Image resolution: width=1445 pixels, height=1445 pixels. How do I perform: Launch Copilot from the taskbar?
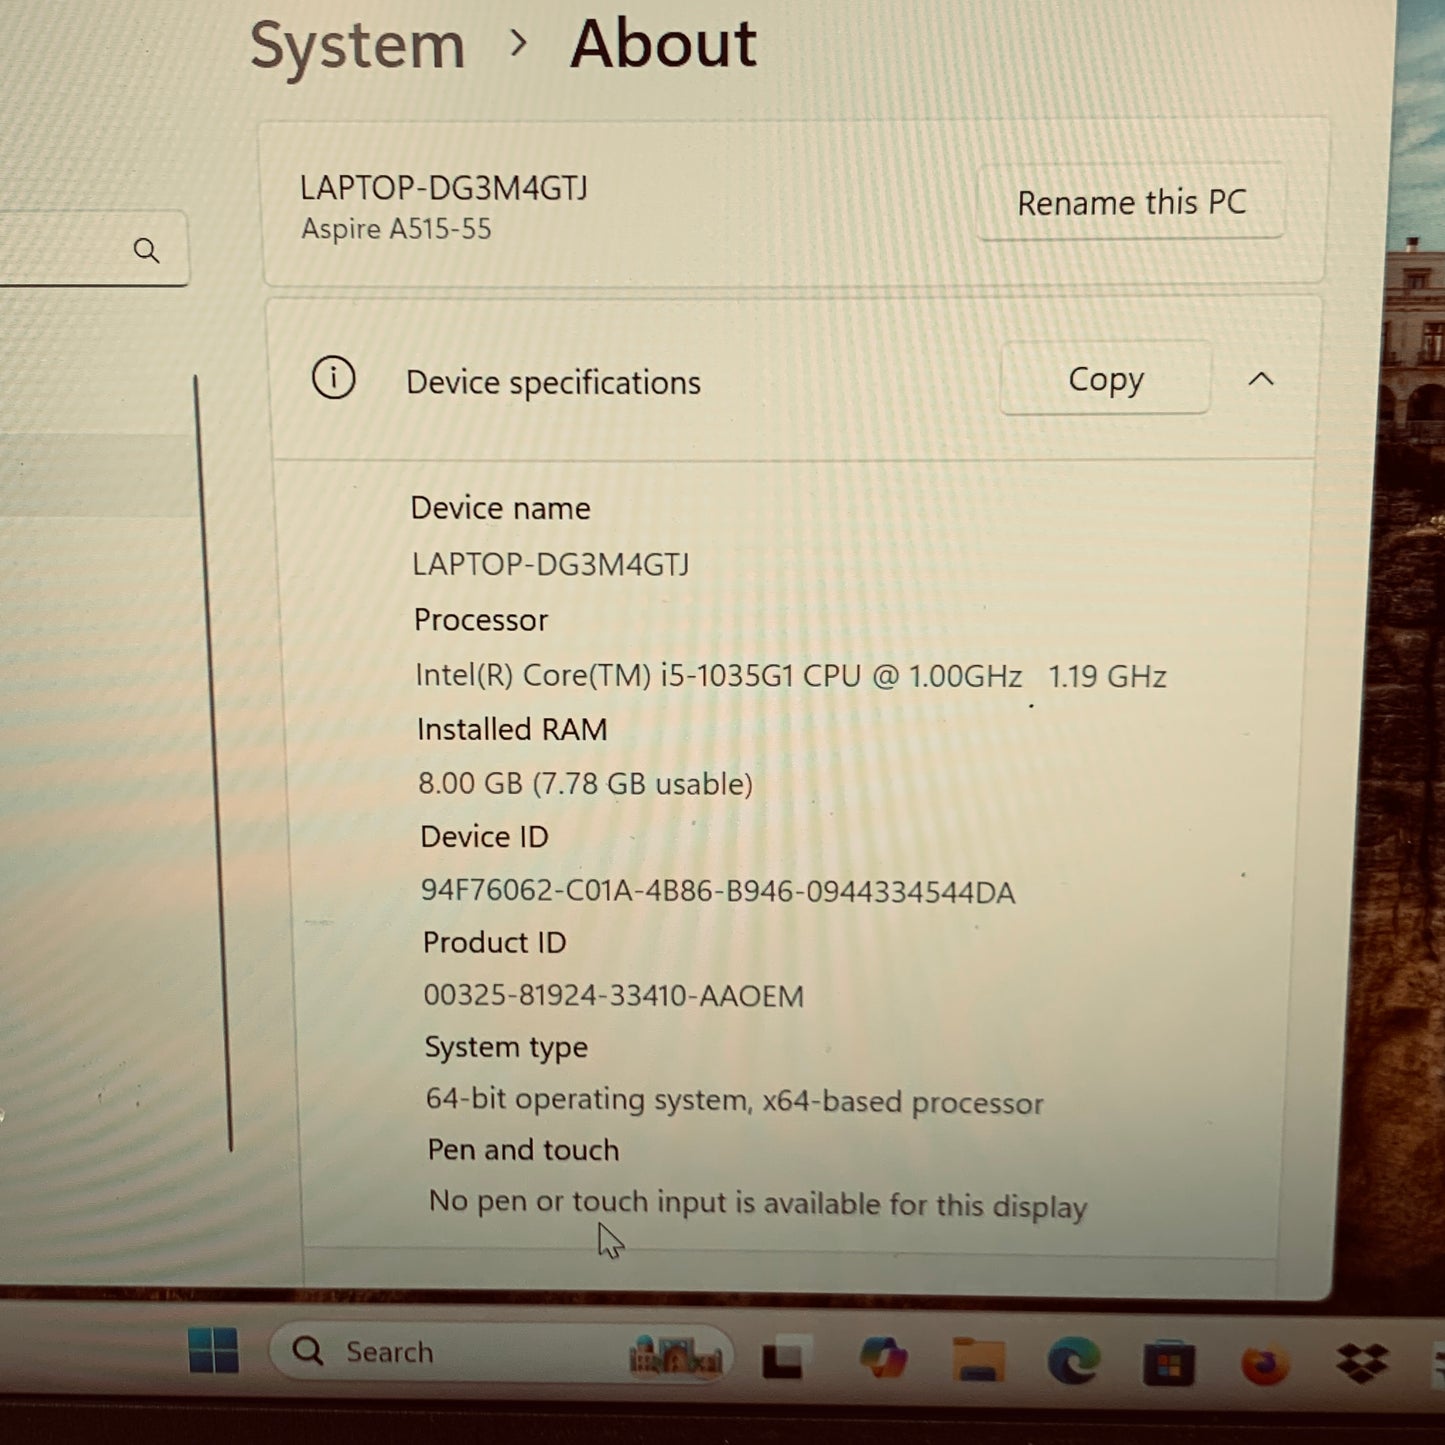[883, 1358]
